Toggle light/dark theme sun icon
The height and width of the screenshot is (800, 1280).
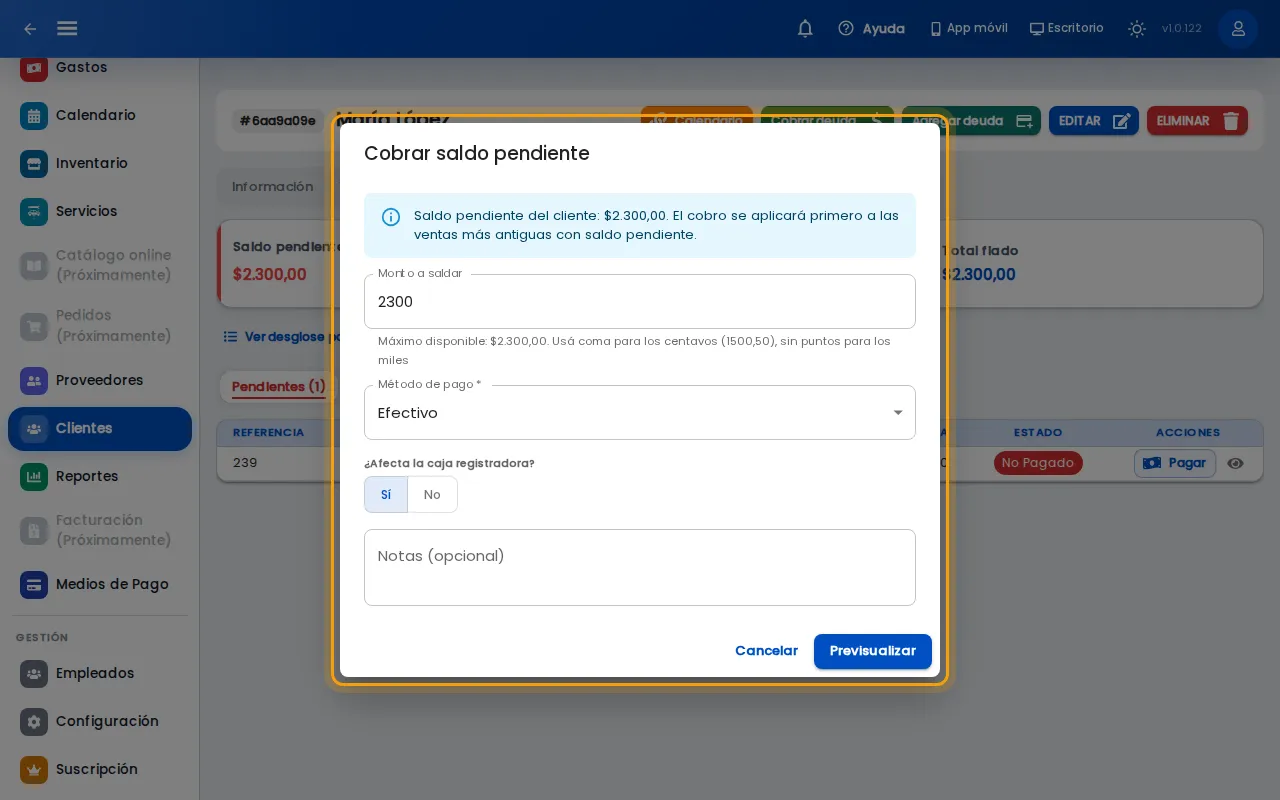1137,29
